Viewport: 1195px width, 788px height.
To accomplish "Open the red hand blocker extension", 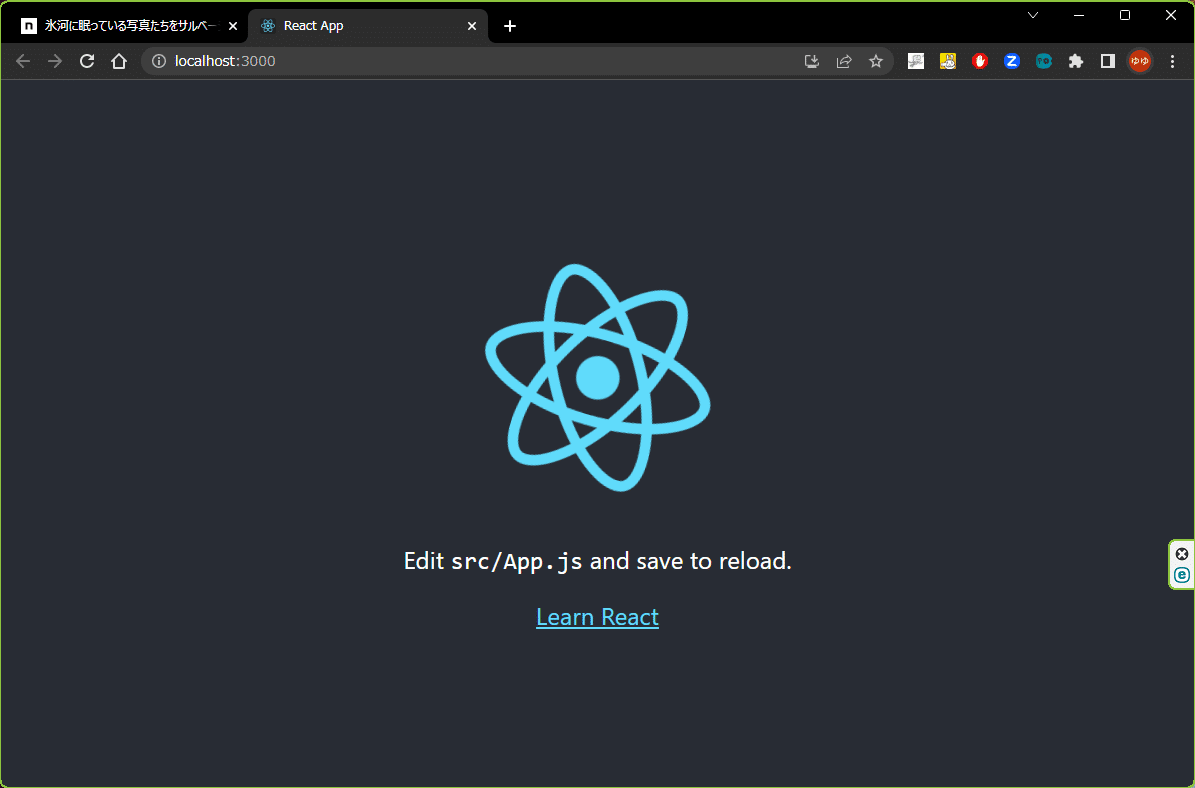I will (x=980, y=61).
